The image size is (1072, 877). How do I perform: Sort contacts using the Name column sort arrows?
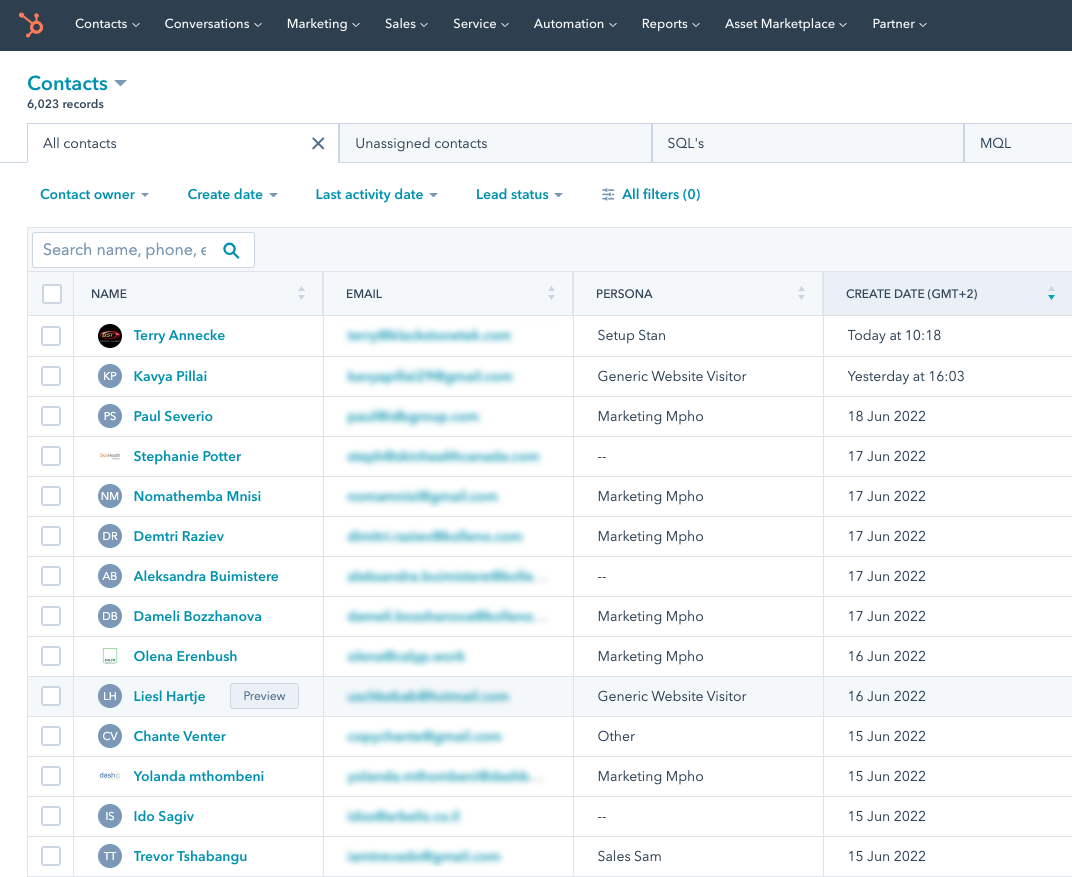click(301, 293)
